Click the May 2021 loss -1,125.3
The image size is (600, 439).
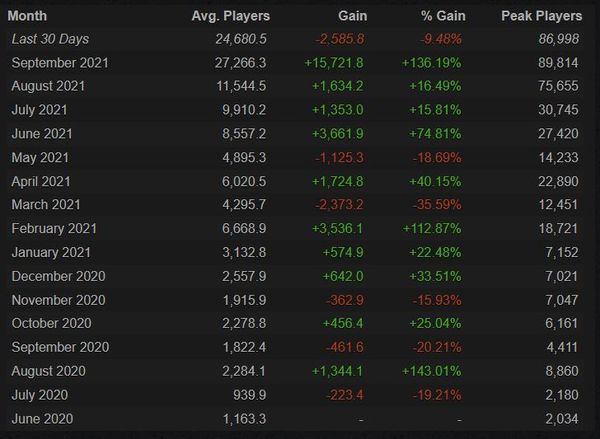[x=339, y=158]
